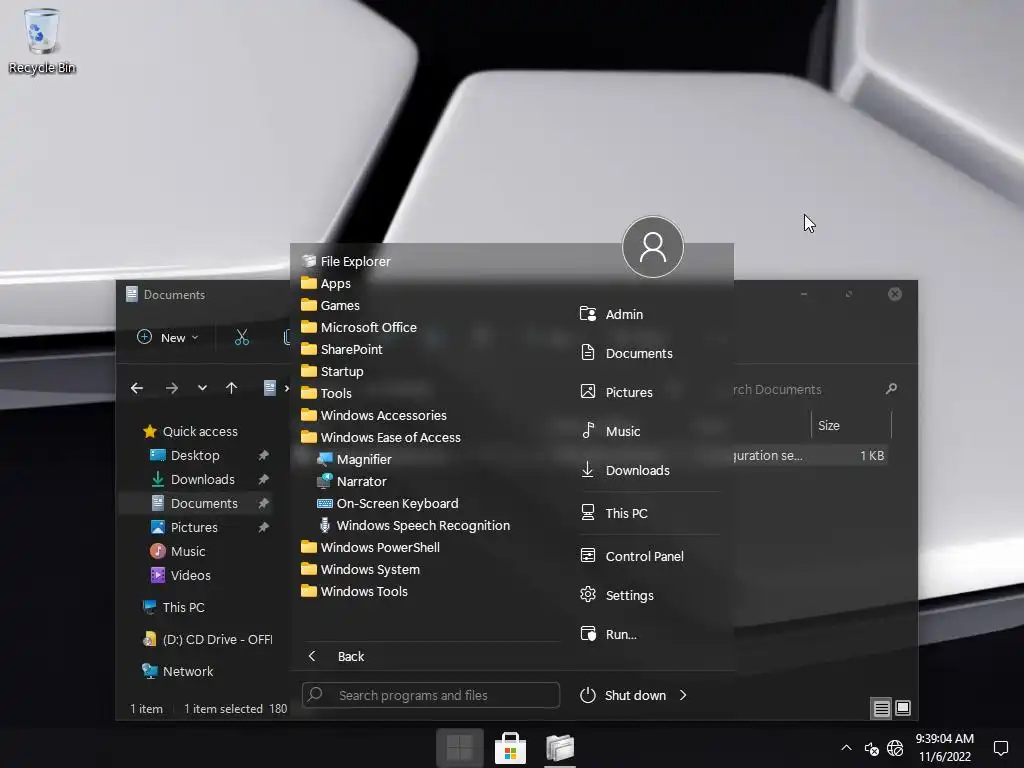Open This PC from start menu right pane
The width and height of the screenshot is (1024, 768).
(x=614, y=513)
